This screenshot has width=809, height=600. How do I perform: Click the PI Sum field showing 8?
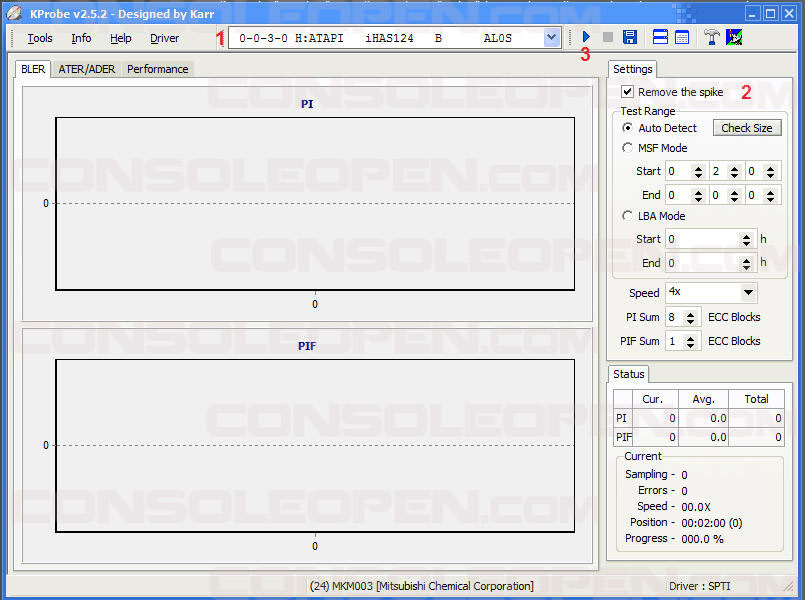675,317
